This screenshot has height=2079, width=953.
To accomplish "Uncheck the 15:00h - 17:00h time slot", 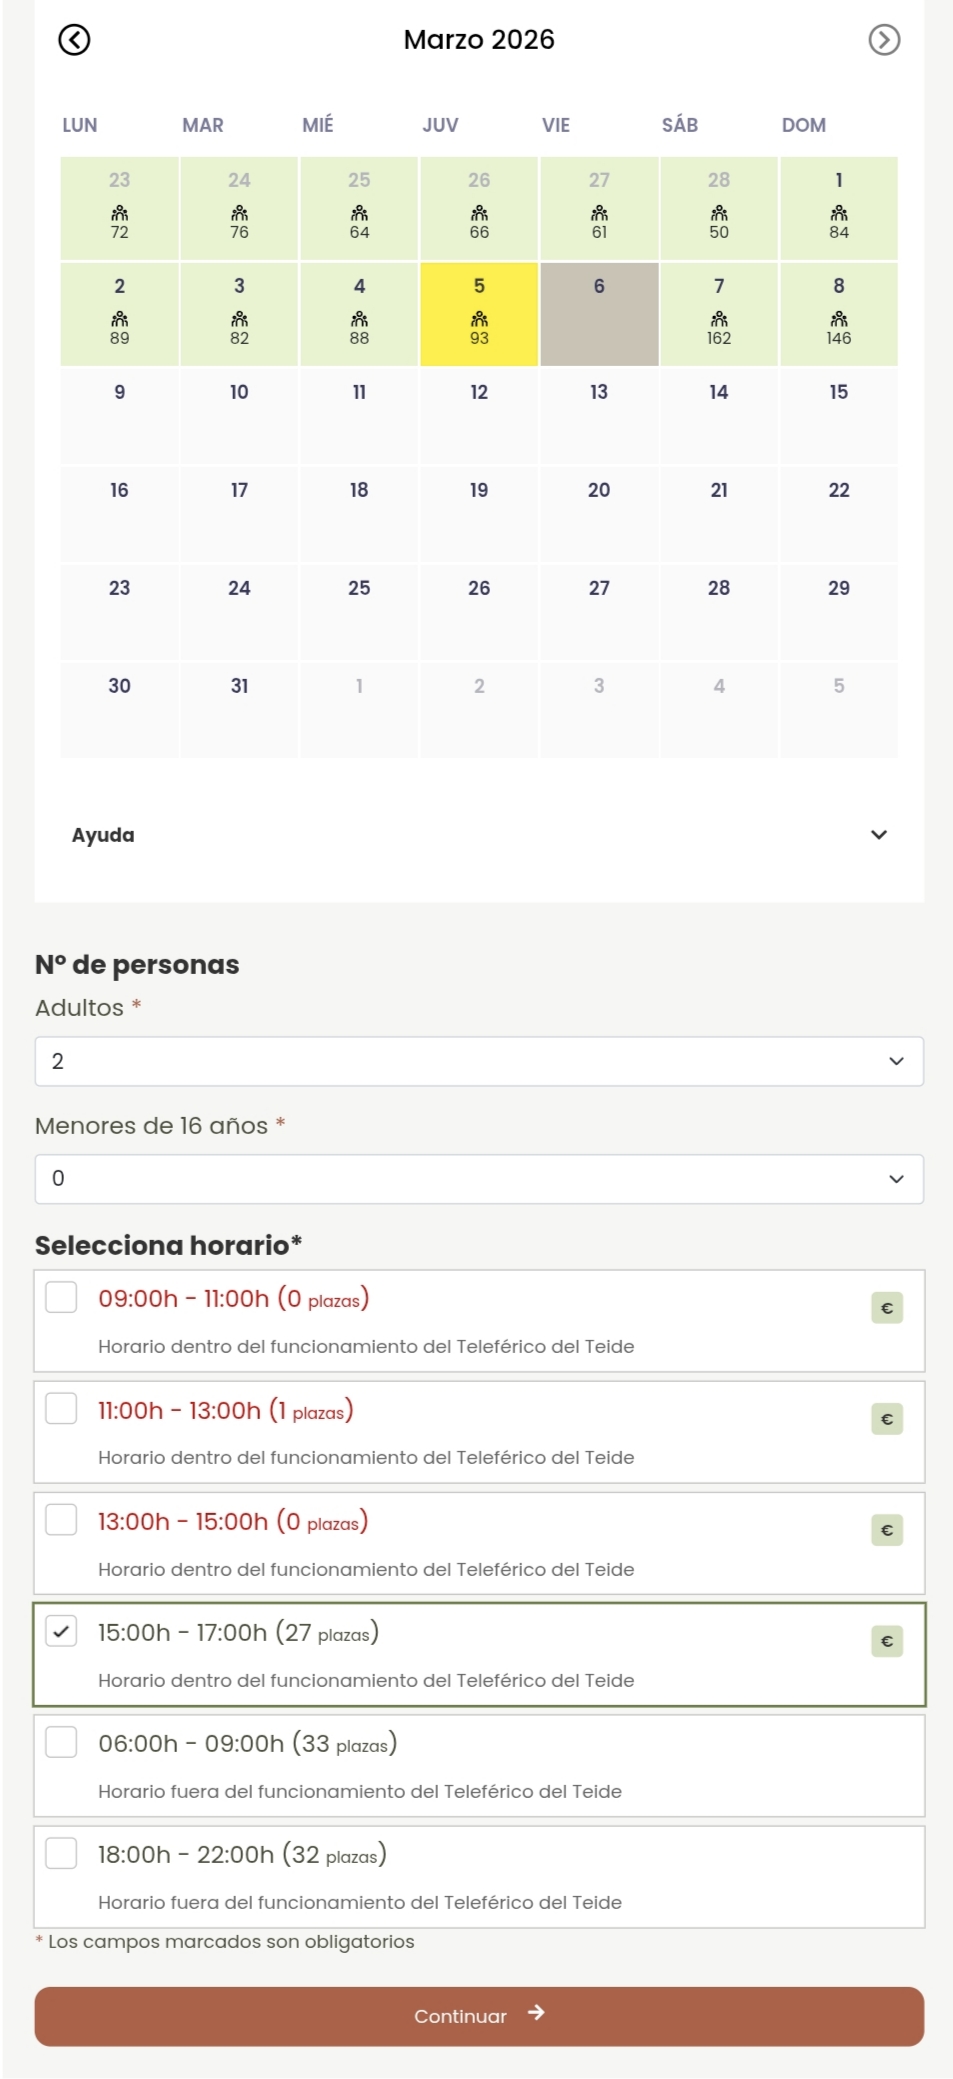I will tap(62, 1631).
